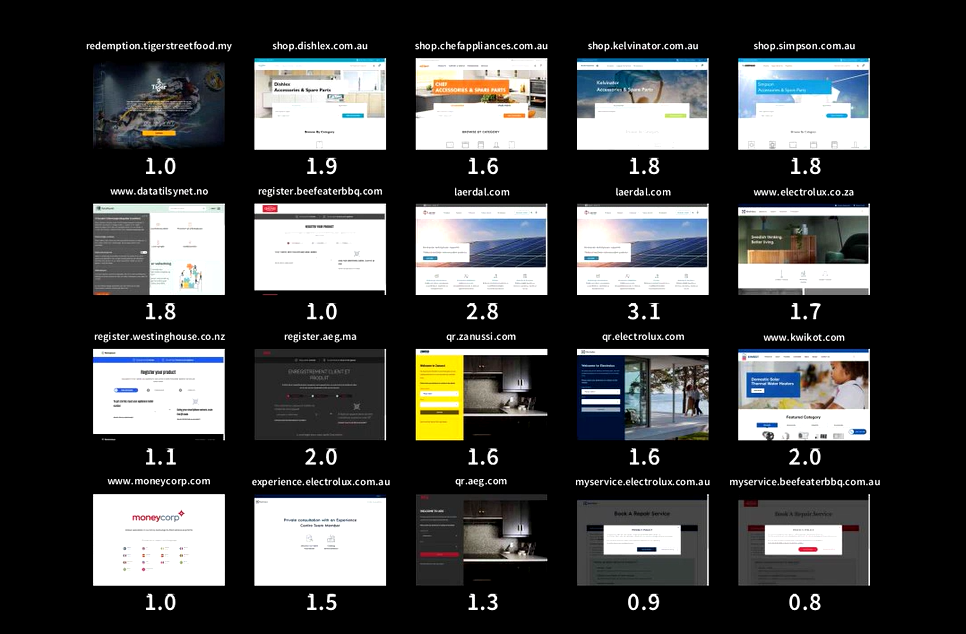Click the red submit button in myservice.beefeaterbbq modal

pyautogui.click(x=808, y=549)
